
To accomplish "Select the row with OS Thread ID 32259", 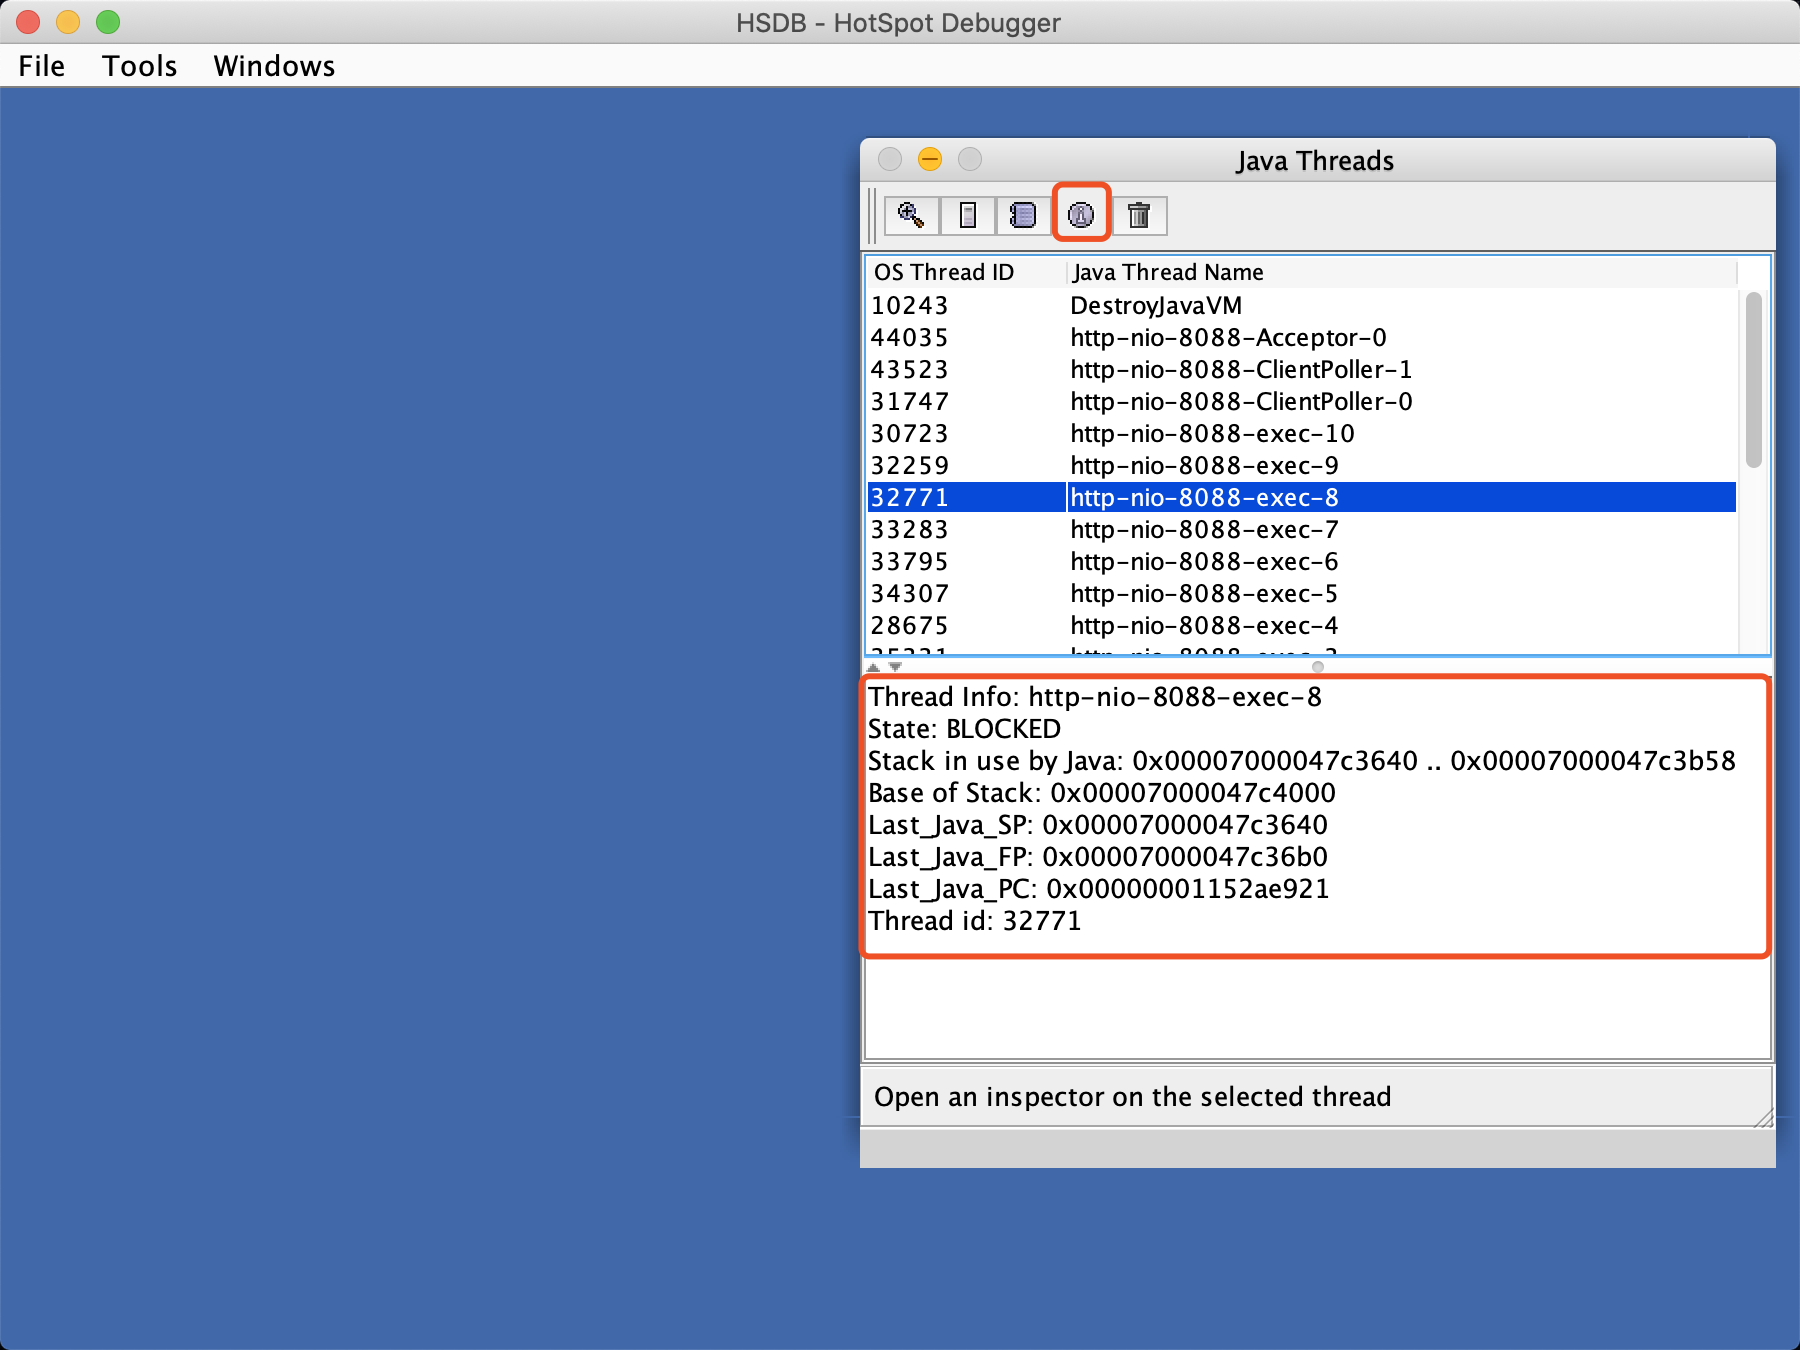I will coord(1301,465).
